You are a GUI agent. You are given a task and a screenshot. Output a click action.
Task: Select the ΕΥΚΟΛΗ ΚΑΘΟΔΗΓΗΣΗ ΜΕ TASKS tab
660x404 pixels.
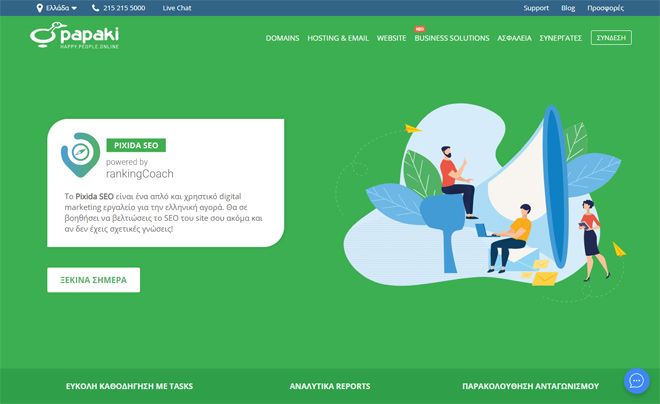tap(129, 386)
